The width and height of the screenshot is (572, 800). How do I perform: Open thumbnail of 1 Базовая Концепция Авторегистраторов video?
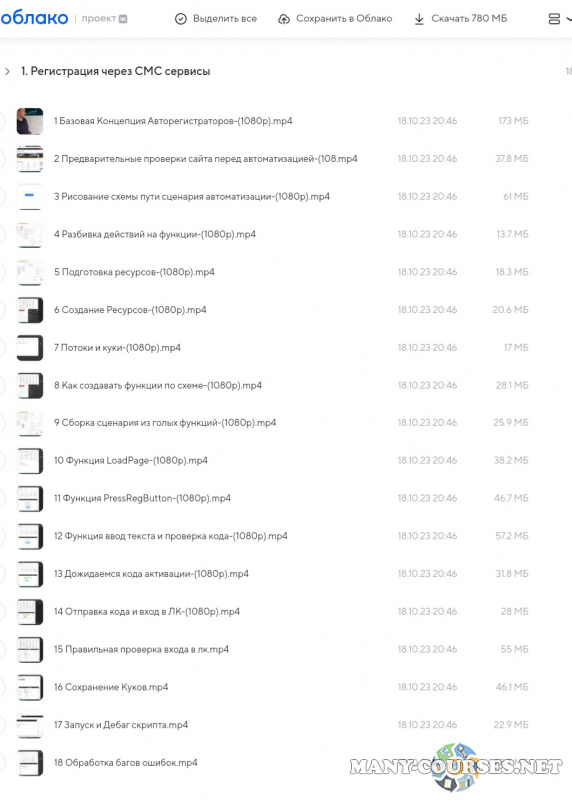tap(30, 121)
